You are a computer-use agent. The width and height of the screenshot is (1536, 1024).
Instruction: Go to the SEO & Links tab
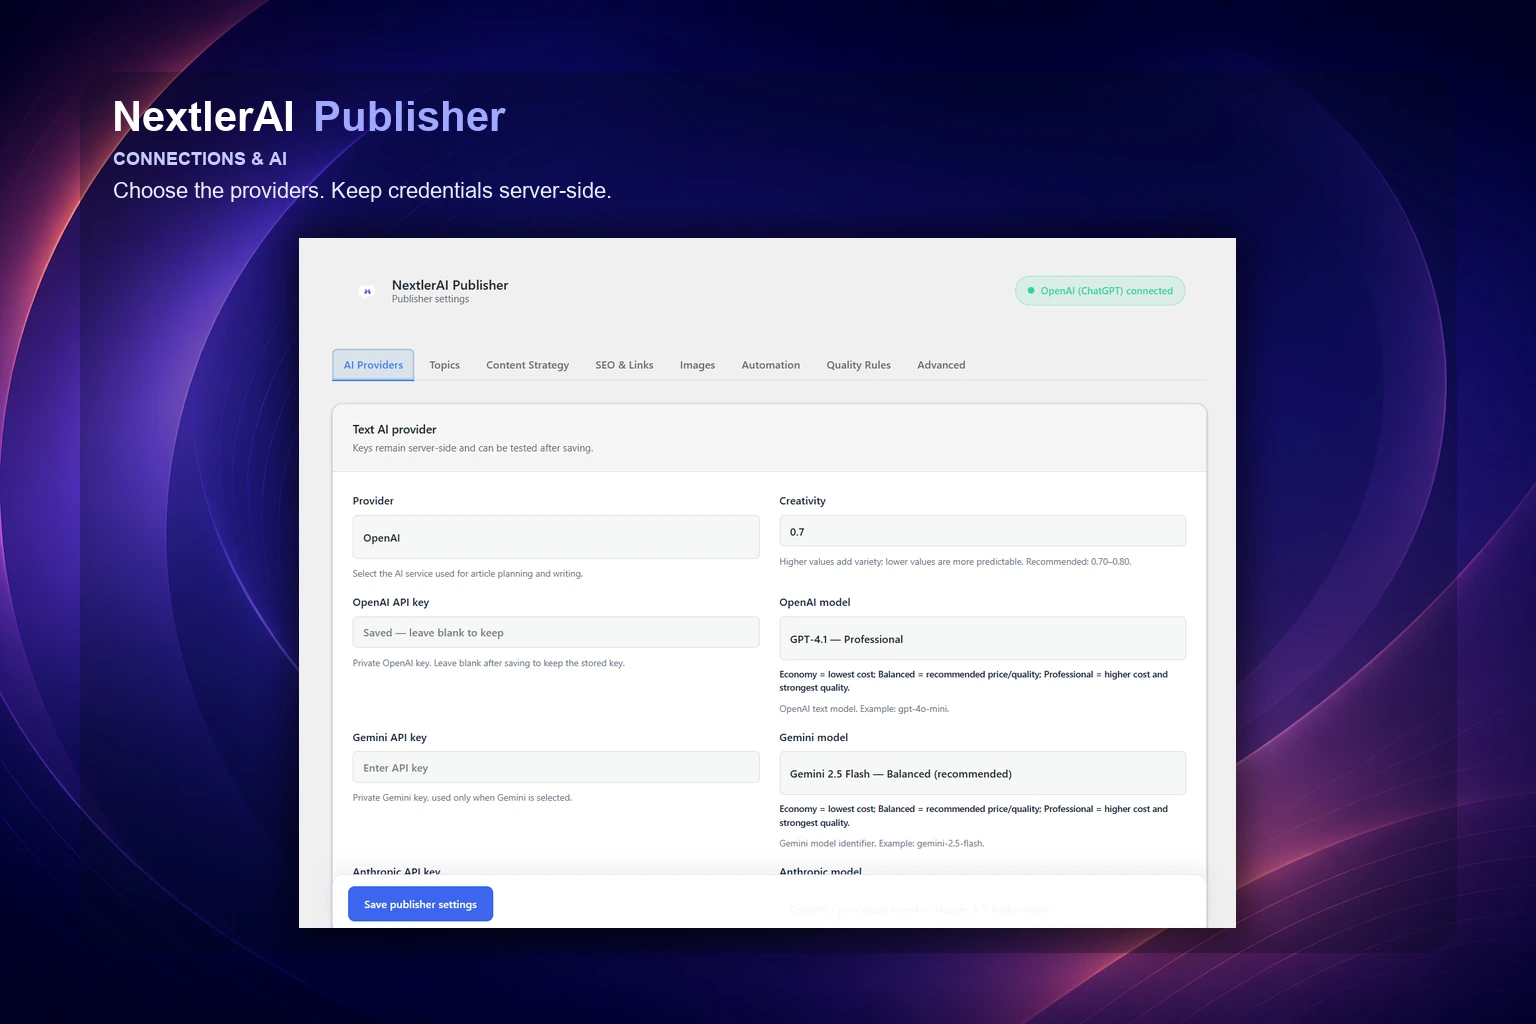pyautogui.click(x=624, y=365)
